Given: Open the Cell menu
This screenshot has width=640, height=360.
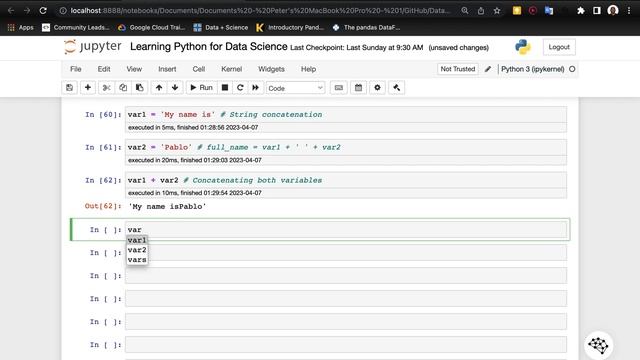Looking at the screenshot, I should click(199, 69).
